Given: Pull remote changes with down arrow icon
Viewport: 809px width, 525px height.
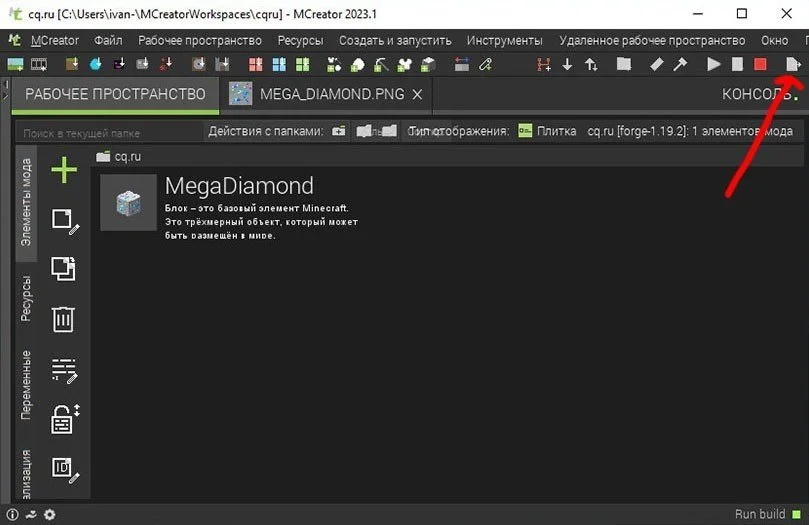Looking at the screenshot, I should click(x=567, y=64).
